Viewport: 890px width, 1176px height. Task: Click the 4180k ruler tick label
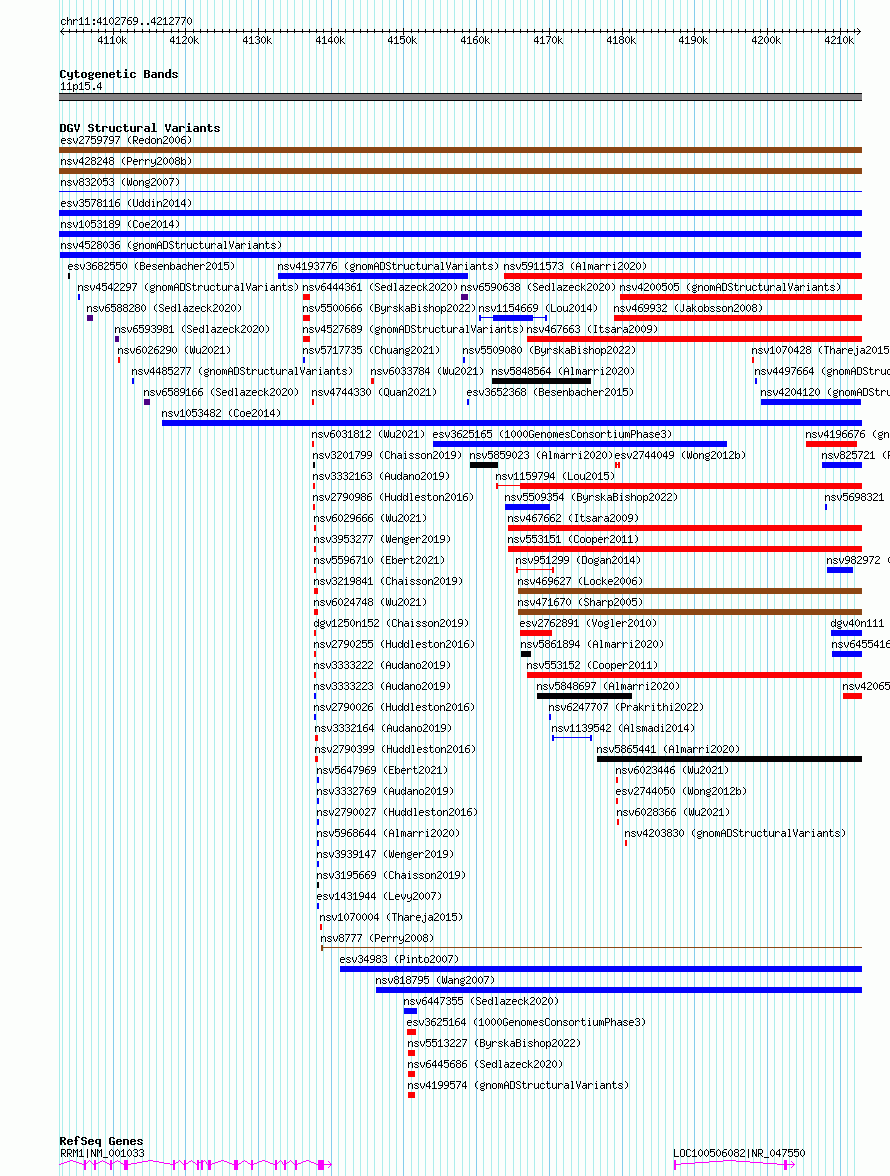(621, 40)
